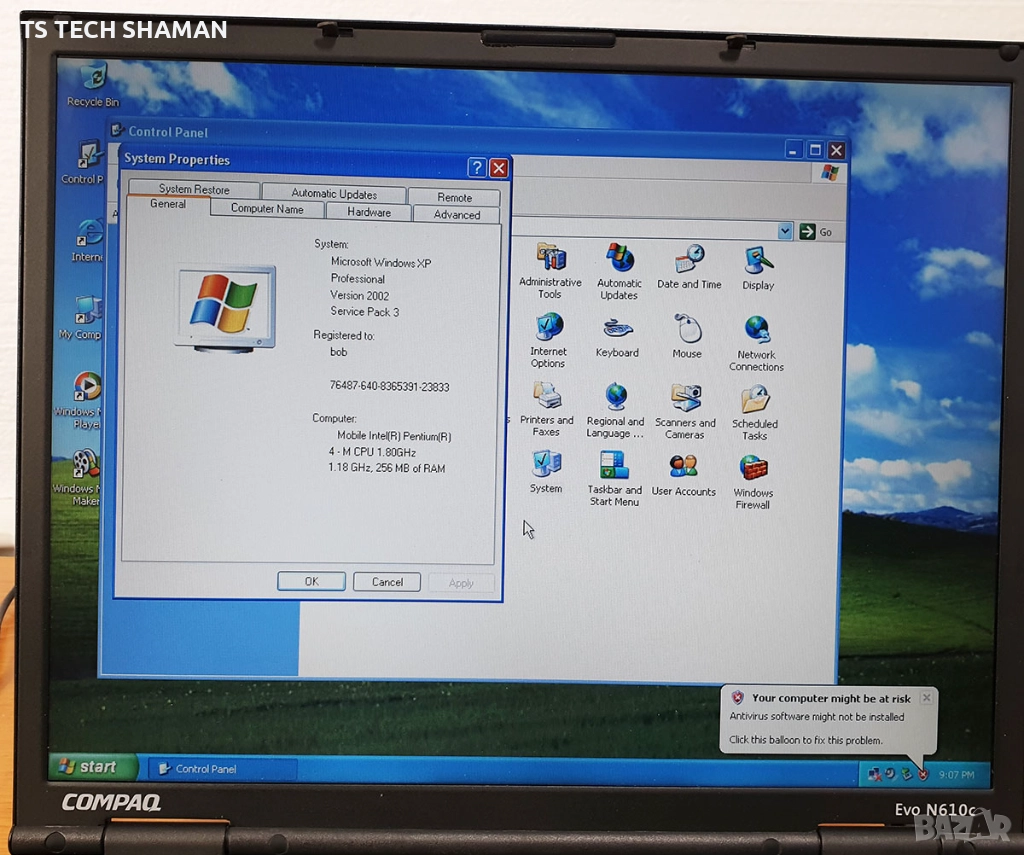Click Cancel in System Properties
The height and width of the screenshot is (855, 1024).
click(387, 582)
